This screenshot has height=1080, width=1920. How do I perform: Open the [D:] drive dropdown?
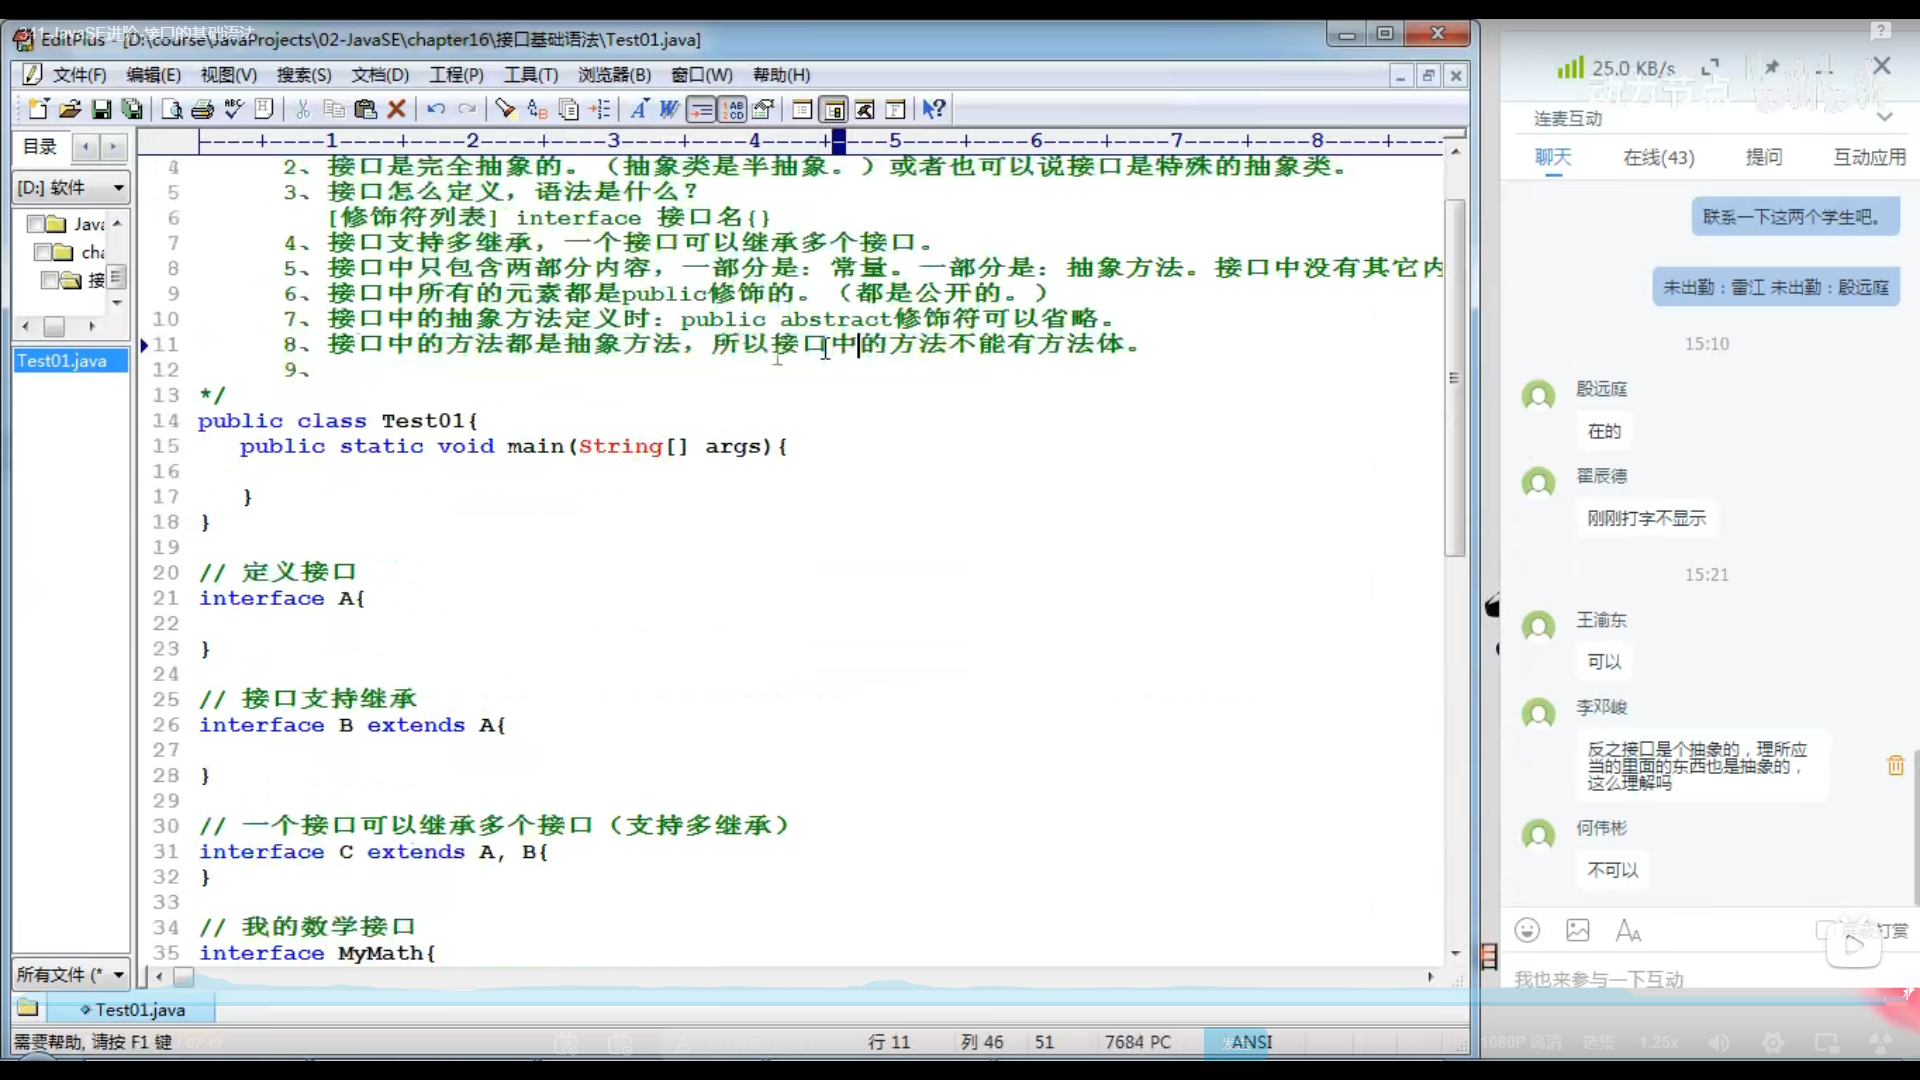tap(118, 188)
